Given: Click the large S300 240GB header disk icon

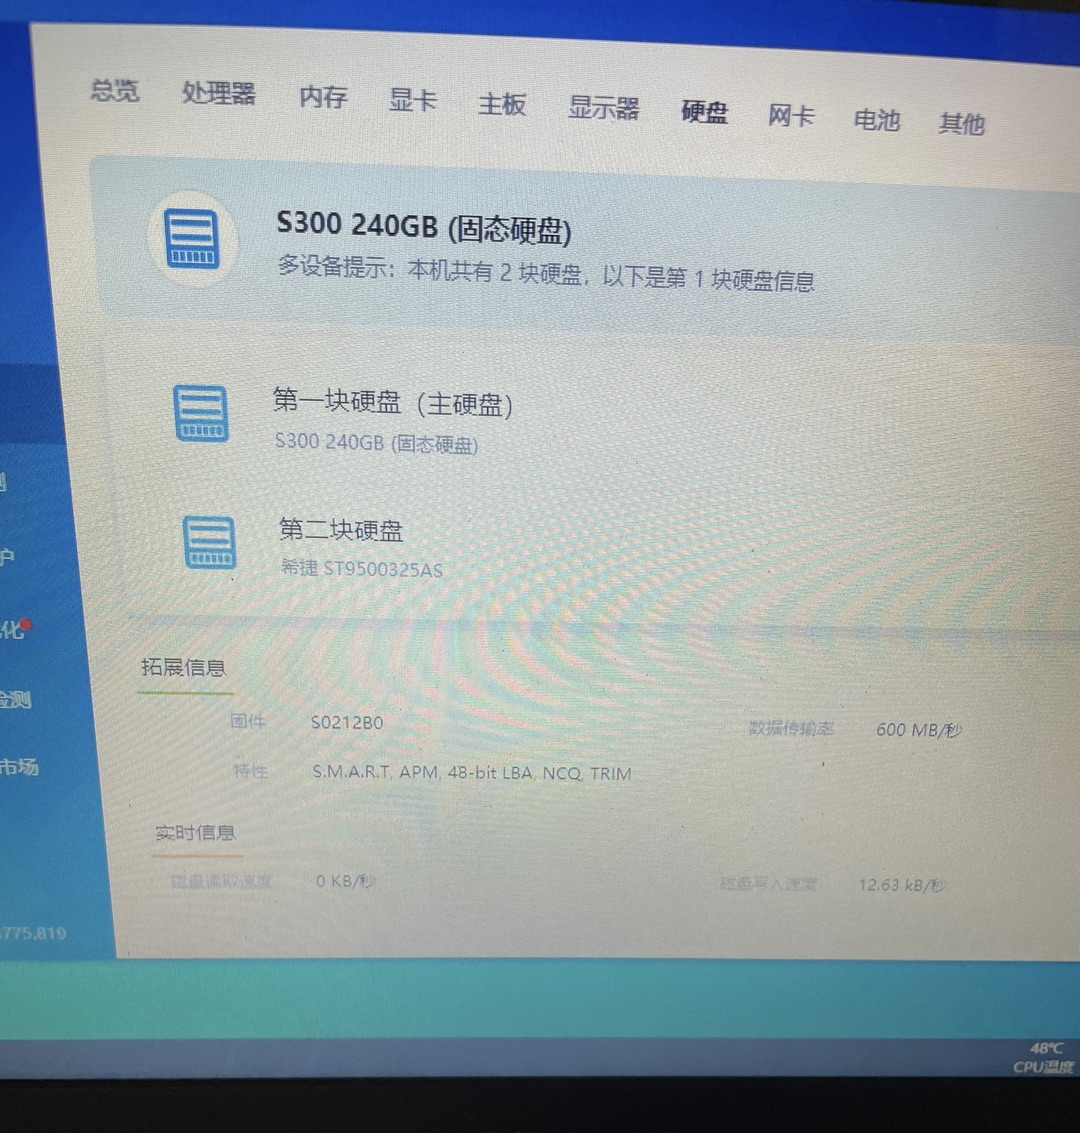Looking at the screenshot, I should point(192,239).
